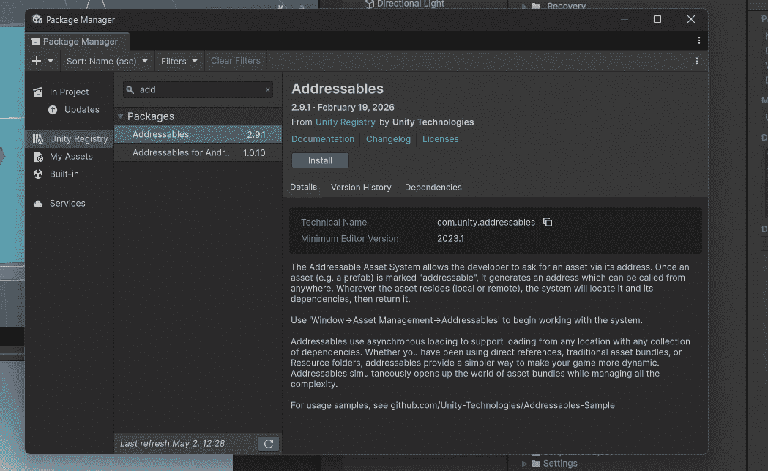The image size is (768, 471).
Task: Click the Minimum Editor Version value 2023.1
Action: click(x=451, y=238)
